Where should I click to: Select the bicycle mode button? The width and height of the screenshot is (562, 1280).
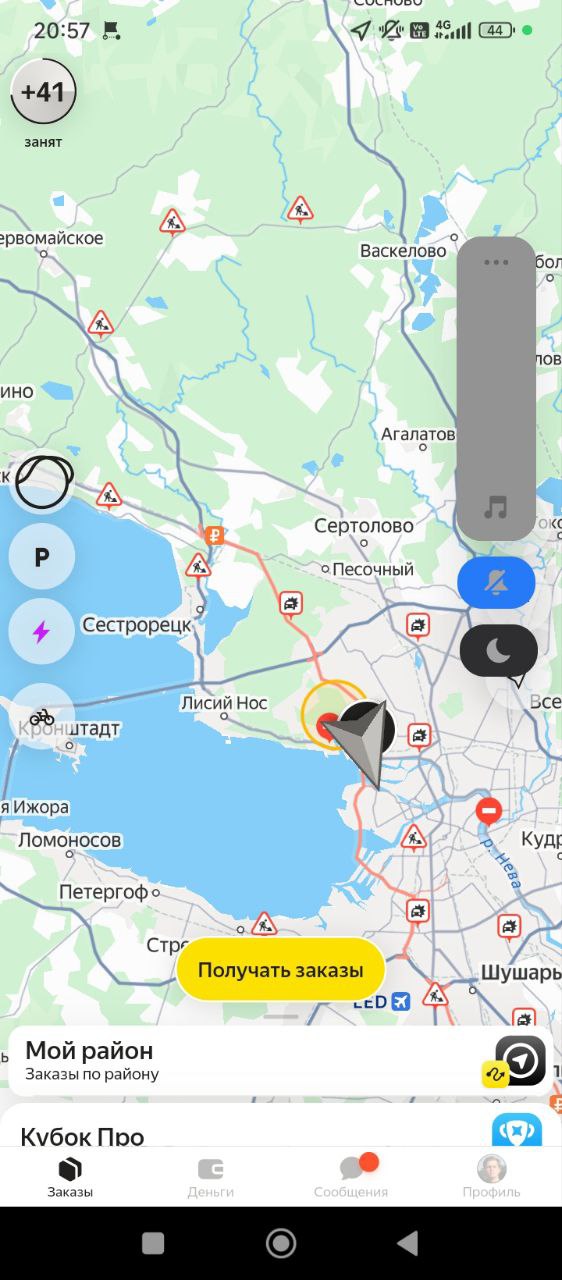(42, 716)
